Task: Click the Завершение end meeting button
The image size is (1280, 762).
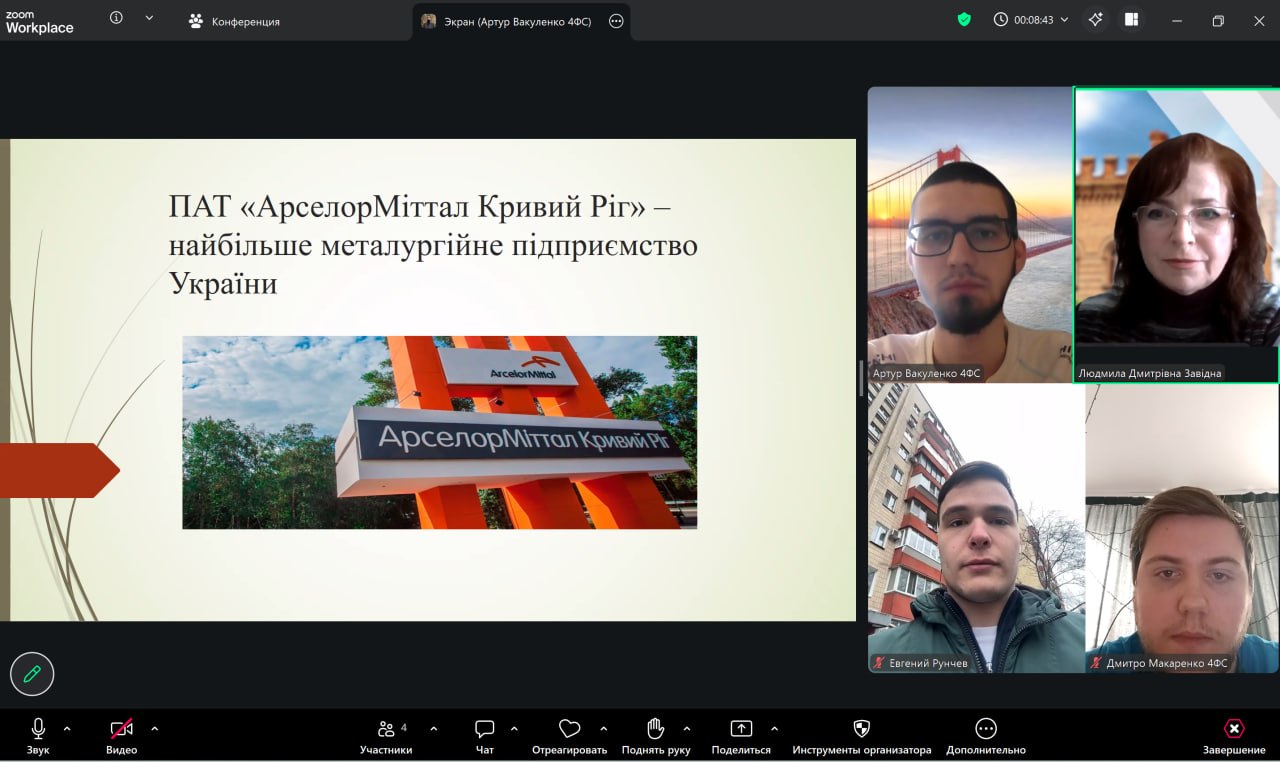Action: point(1234,735)
